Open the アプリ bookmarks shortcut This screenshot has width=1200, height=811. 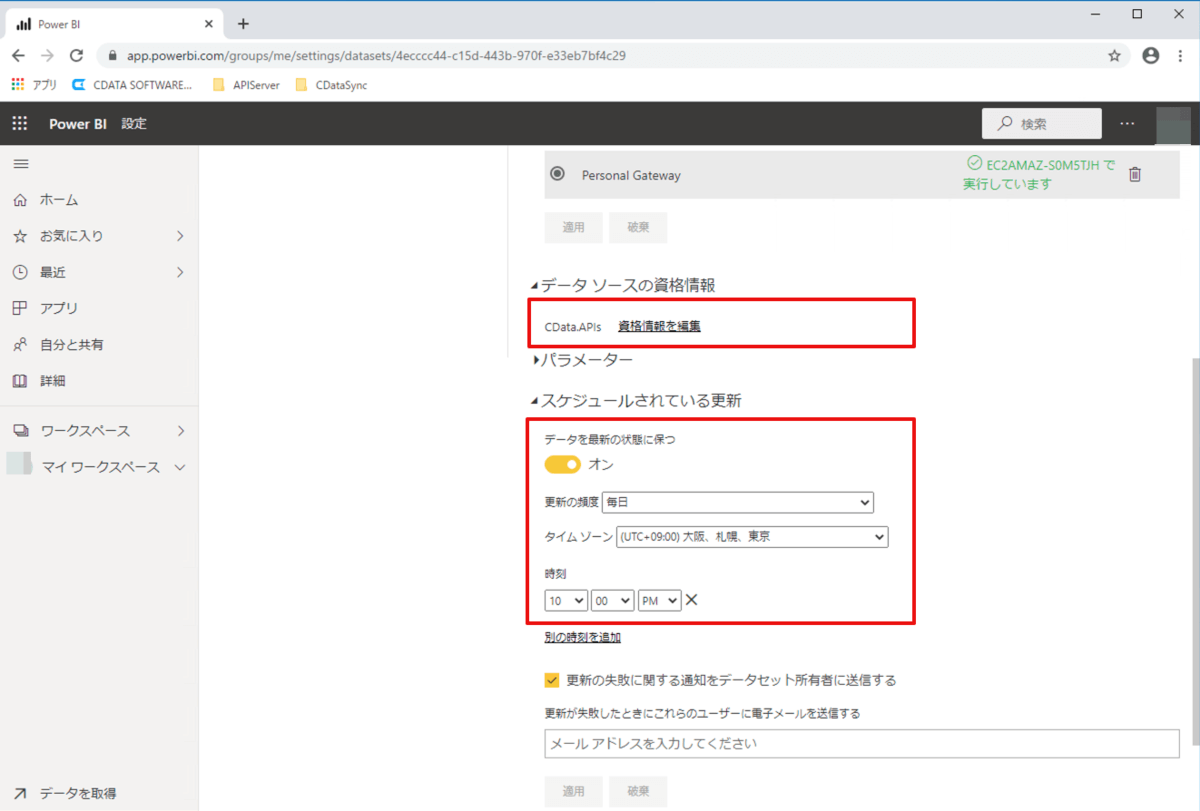tap(34, 85)
